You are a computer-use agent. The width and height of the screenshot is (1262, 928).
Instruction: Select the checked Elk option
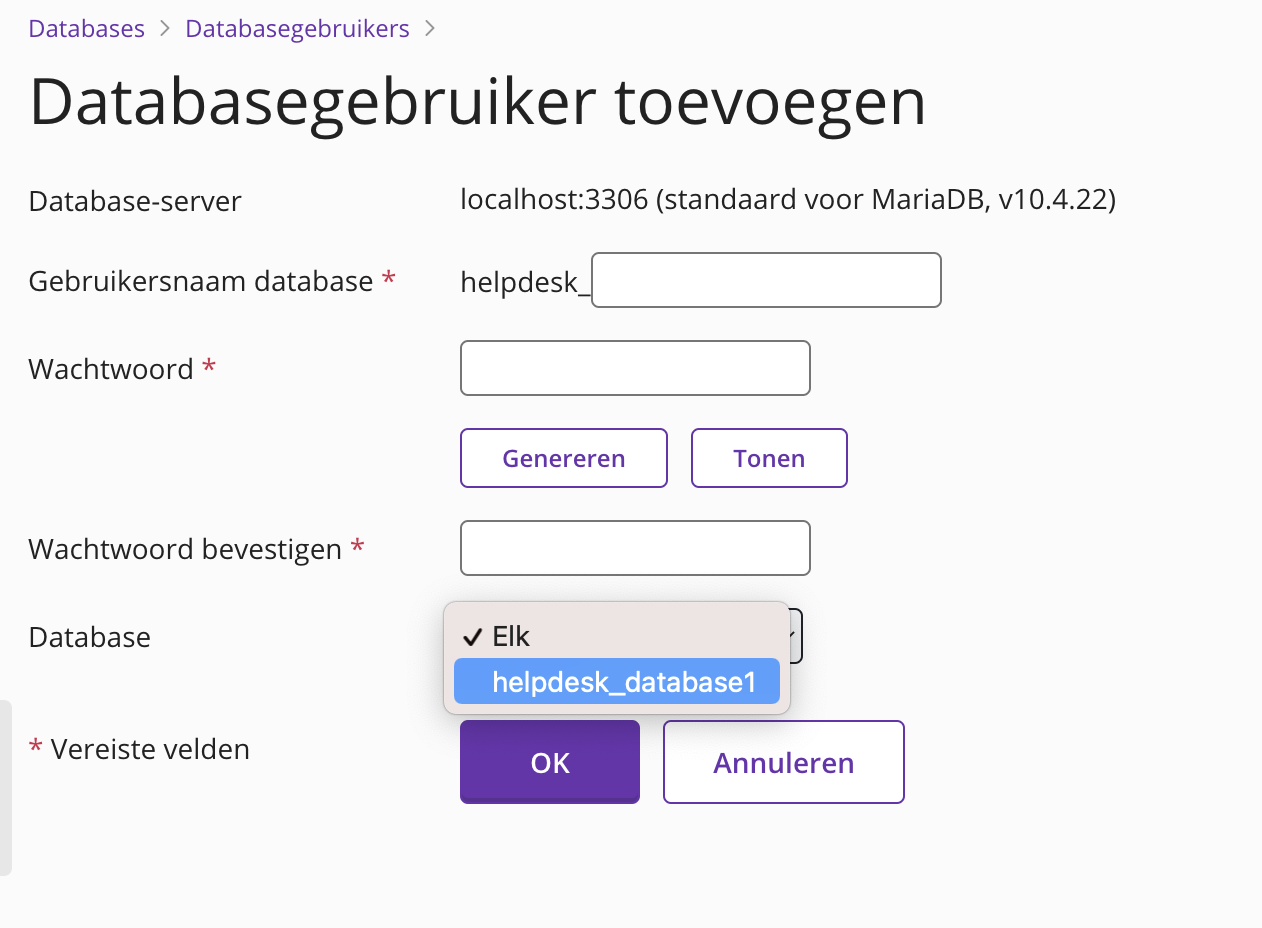(512, 636)
